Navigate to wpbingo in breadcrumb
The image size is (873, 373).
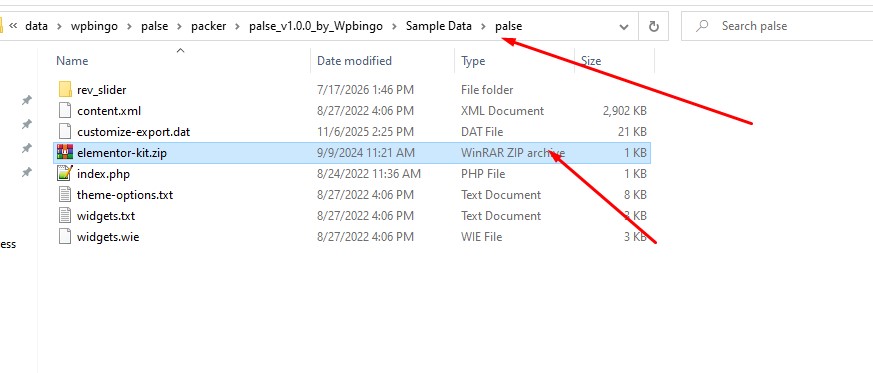(x=94, y=26)
